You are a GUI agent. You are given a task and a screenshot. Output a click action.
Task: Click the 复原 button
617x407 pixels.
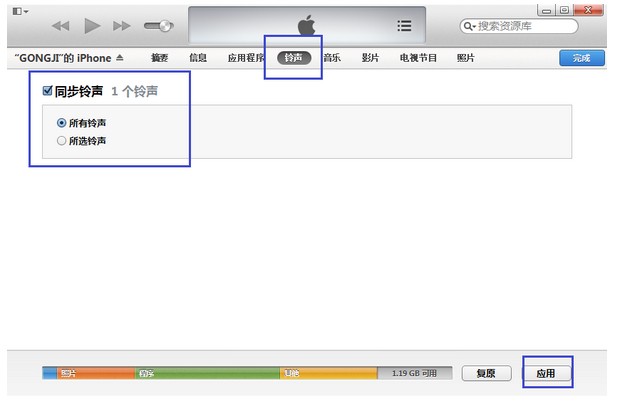point(486,373)
